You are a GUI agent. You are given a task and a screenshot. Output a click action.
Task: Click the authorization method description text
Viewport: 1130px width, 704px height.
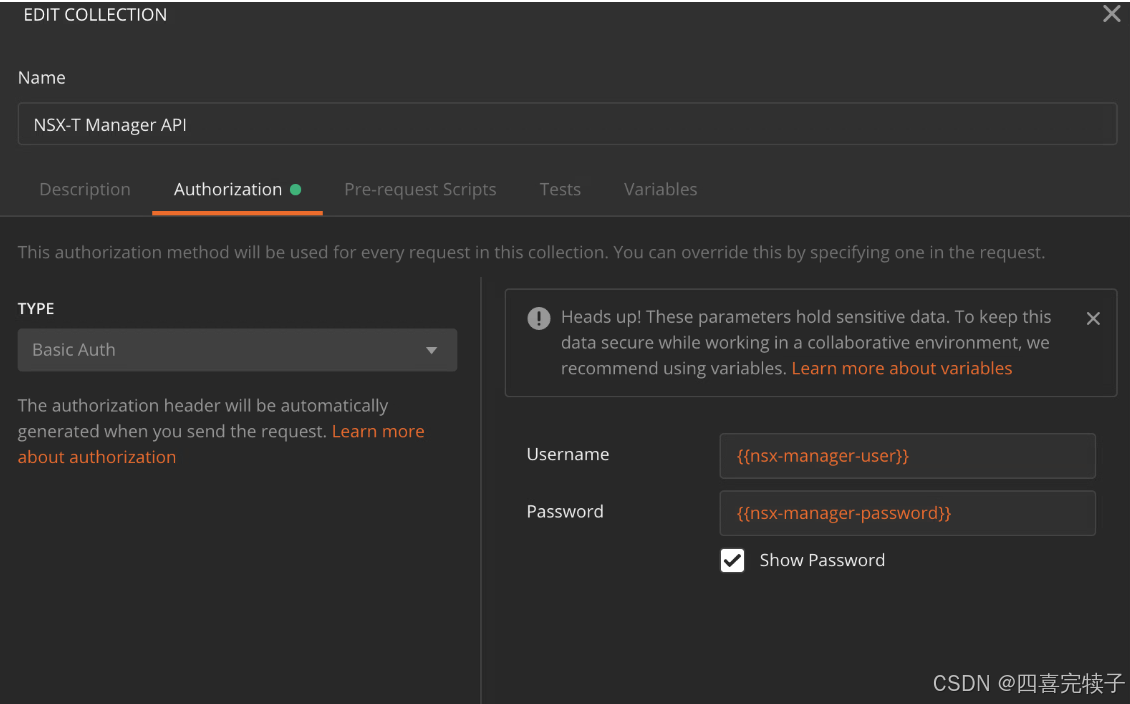531,252
